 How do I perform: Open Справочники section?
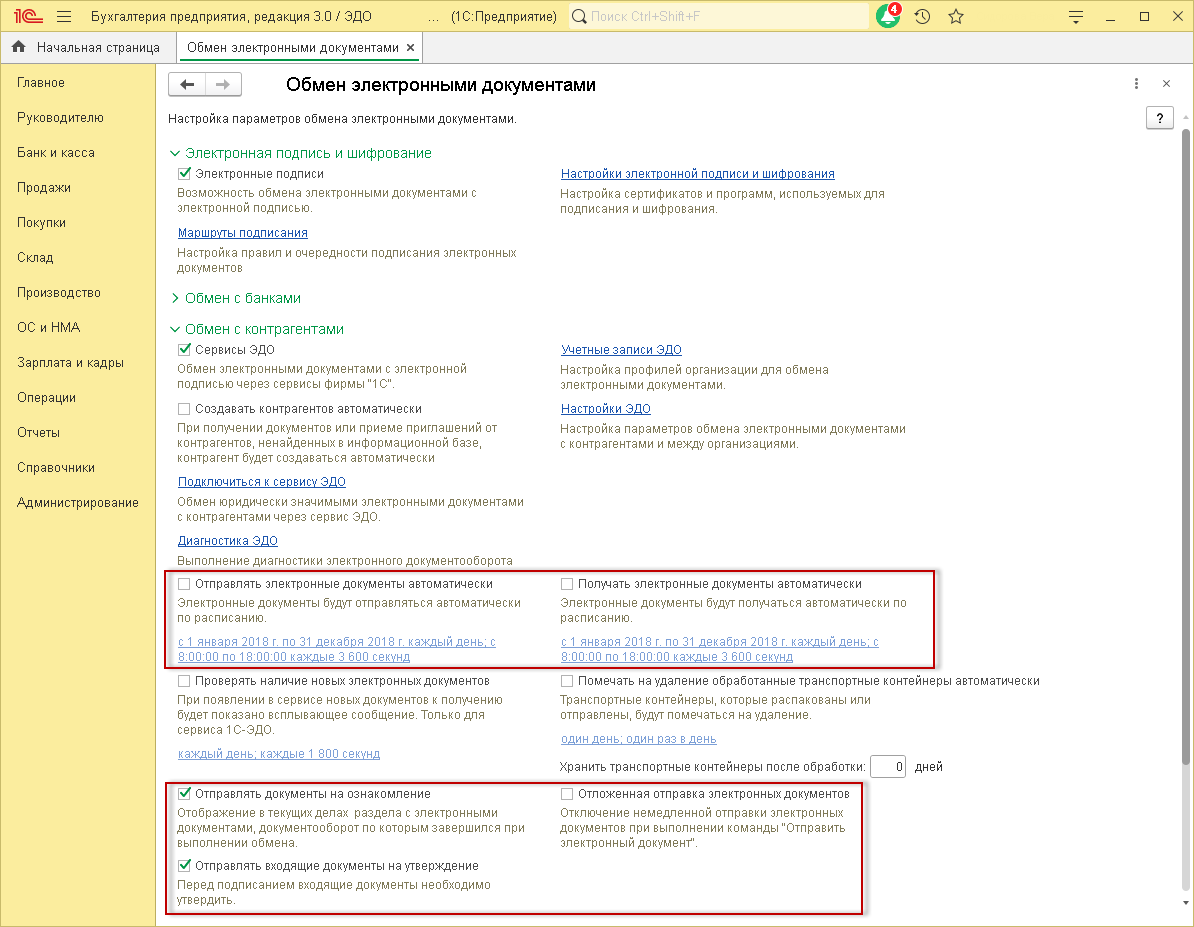click(x=56, y=468)
